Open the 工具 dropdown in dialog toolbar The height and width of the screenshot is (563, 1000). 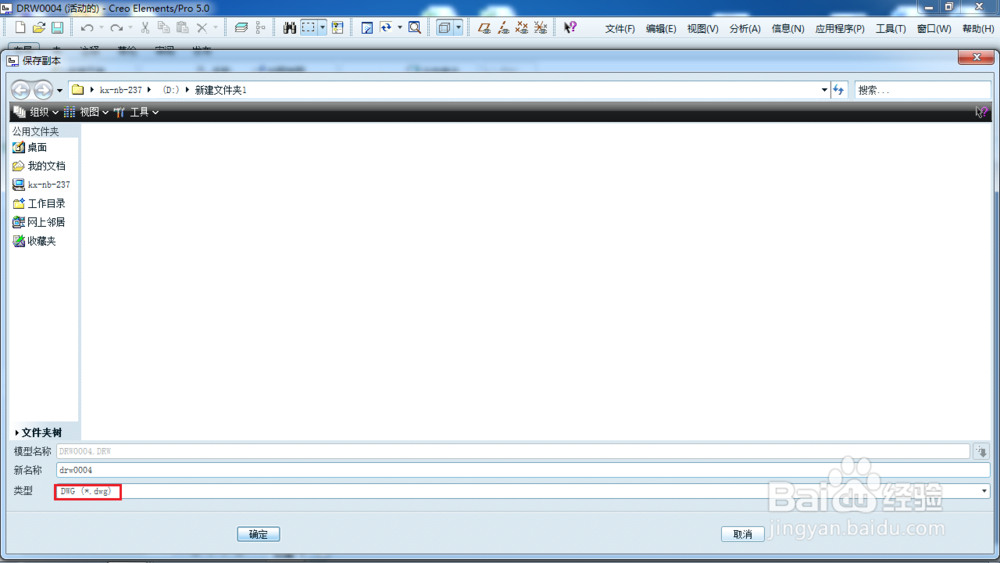coord(136,112)
